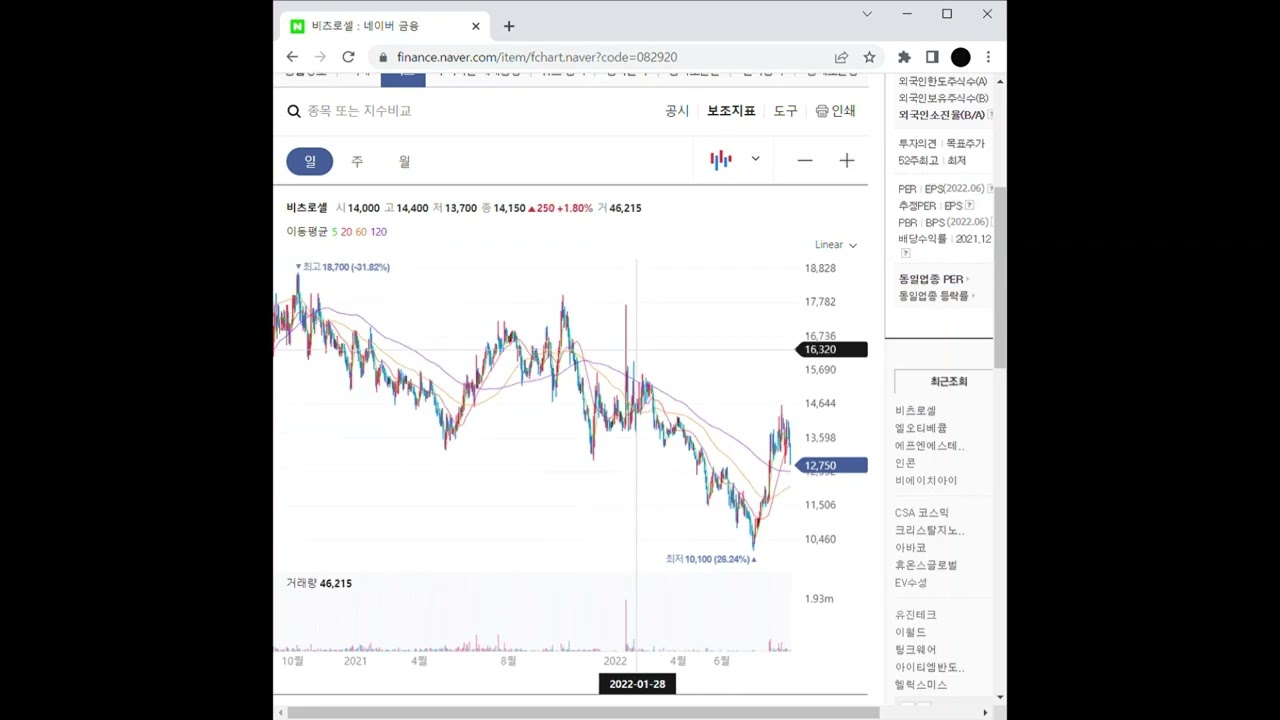Click the vertical page scrollbar thumb
The image size is (1280, 720).
tap(1000, 277)
